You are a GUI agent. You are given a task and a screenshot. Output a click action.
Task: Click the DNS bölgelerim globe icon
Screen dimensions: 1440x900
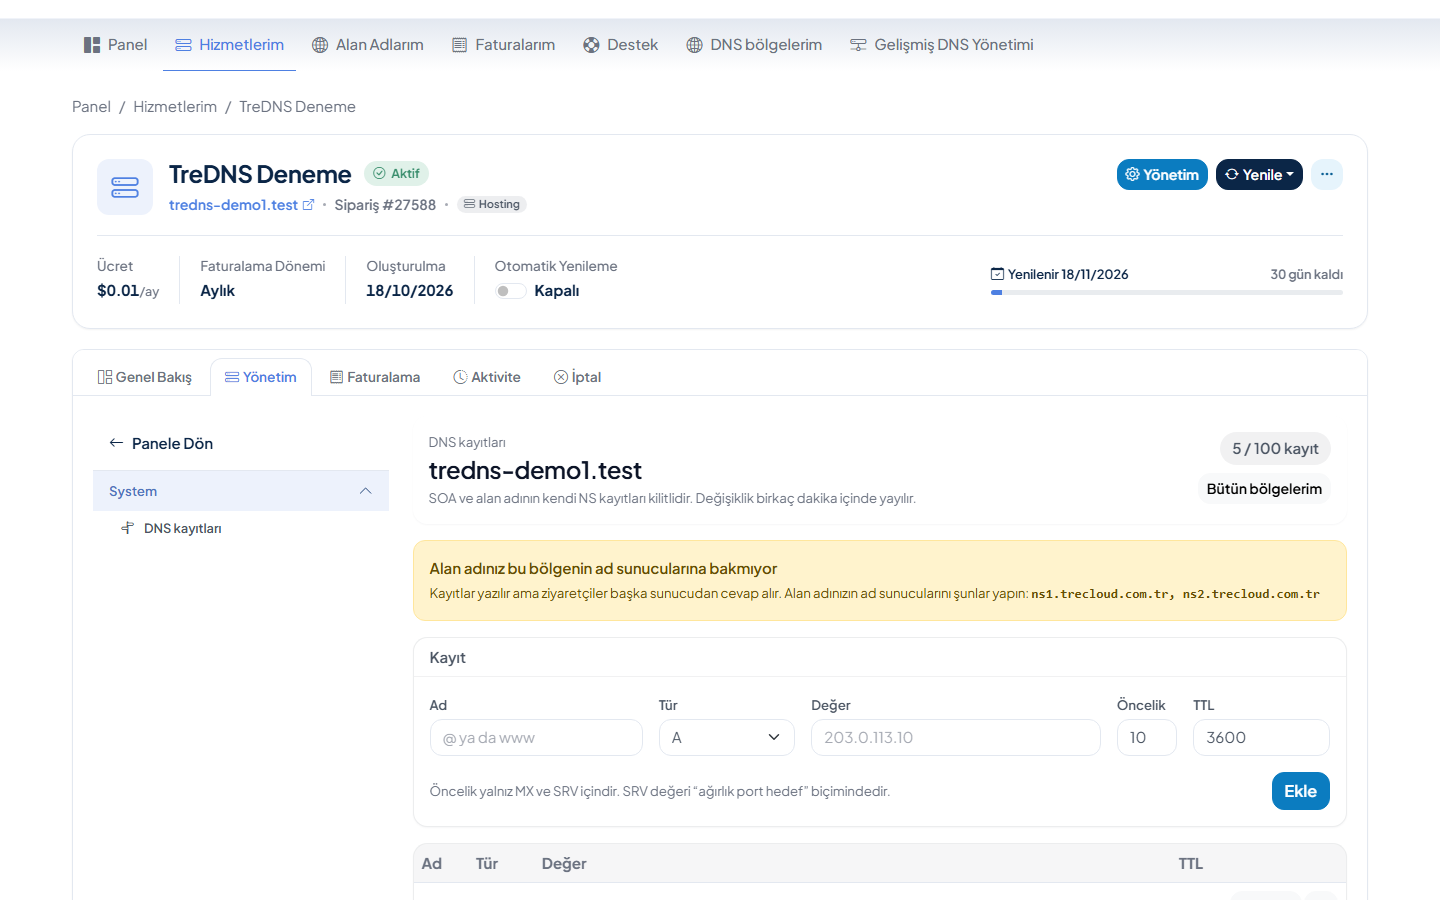click(694, 45)
